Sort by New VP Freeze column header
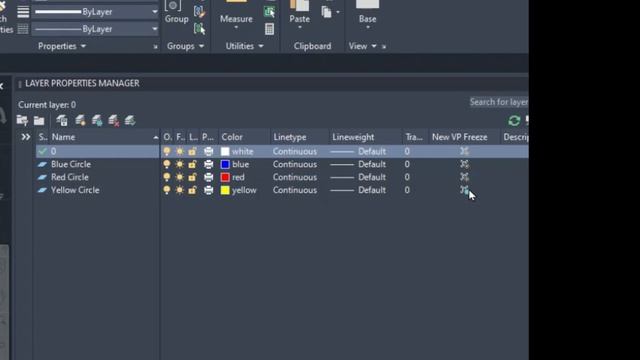 pos(464,137)
